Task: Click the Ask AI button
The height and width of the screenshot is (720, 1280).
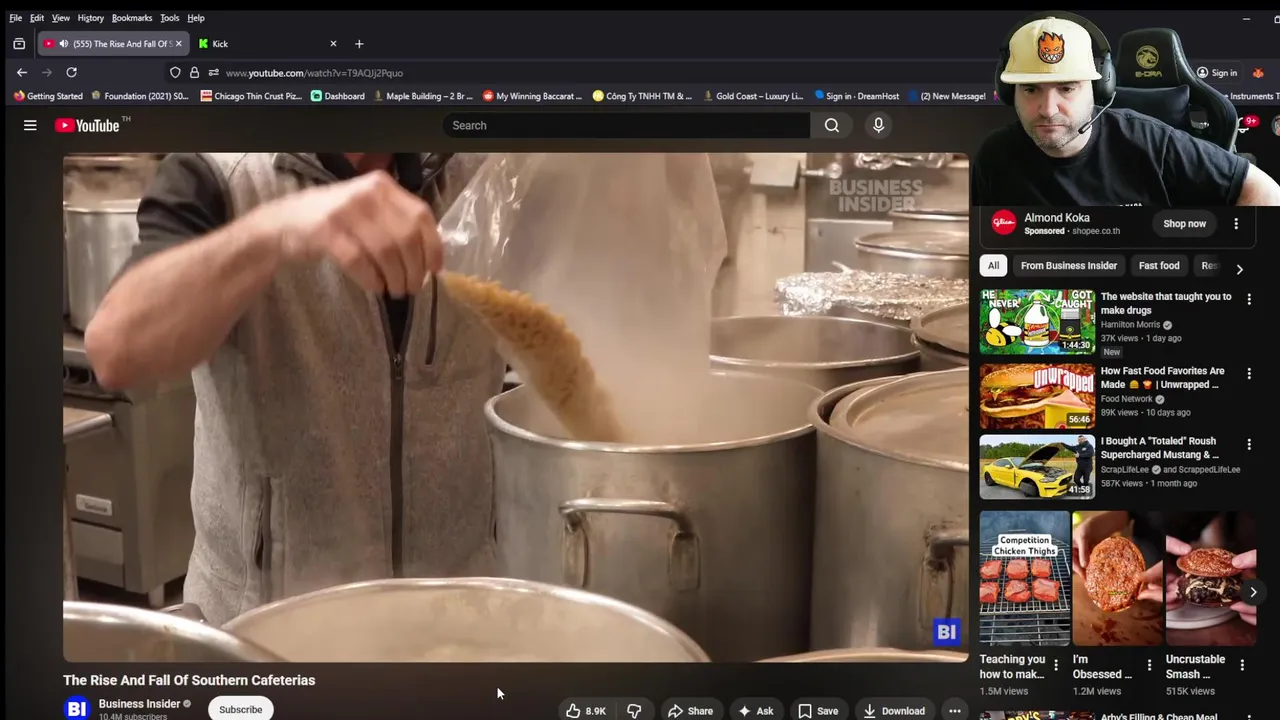Action: [x=755, y=711]
